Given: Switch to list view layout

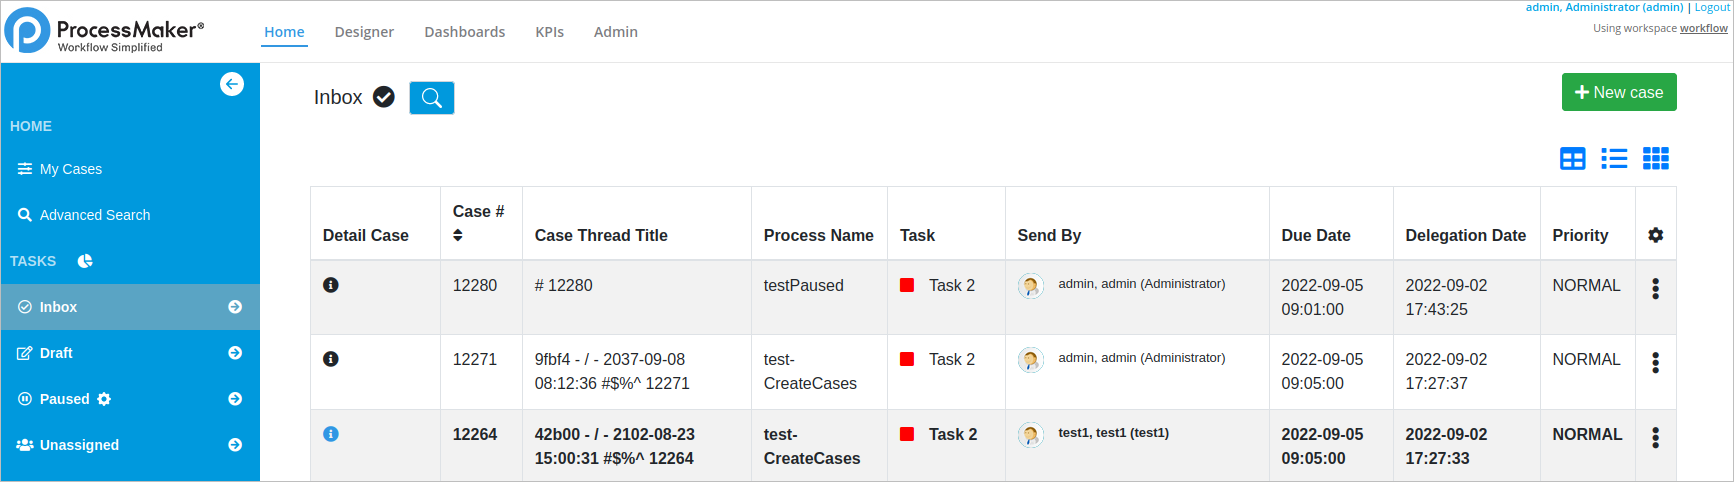Looking at the screenshot, I should (x=1613, y=159).
